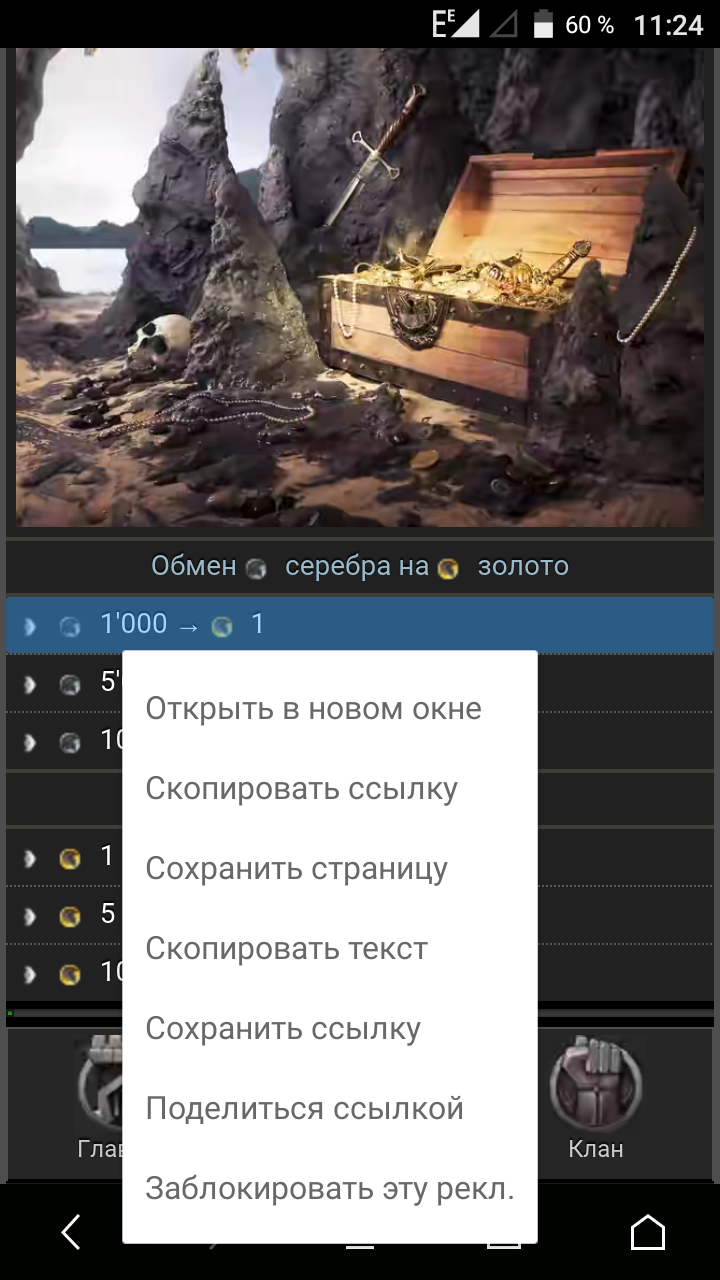Tap the Клан fist icon

(x=597, y=1084)
